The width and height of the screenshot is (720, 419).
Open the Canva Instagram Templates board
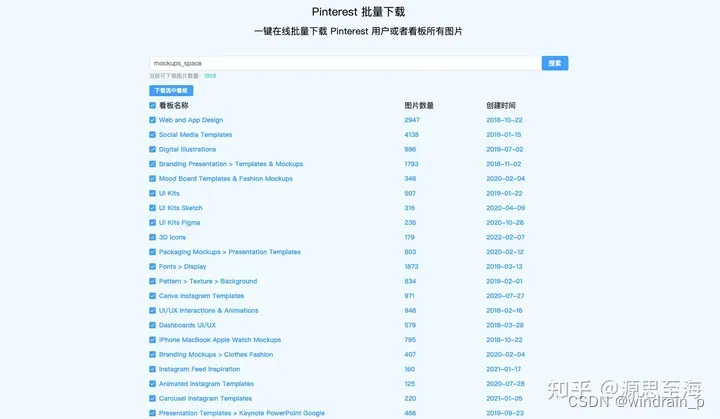(202, 296)
